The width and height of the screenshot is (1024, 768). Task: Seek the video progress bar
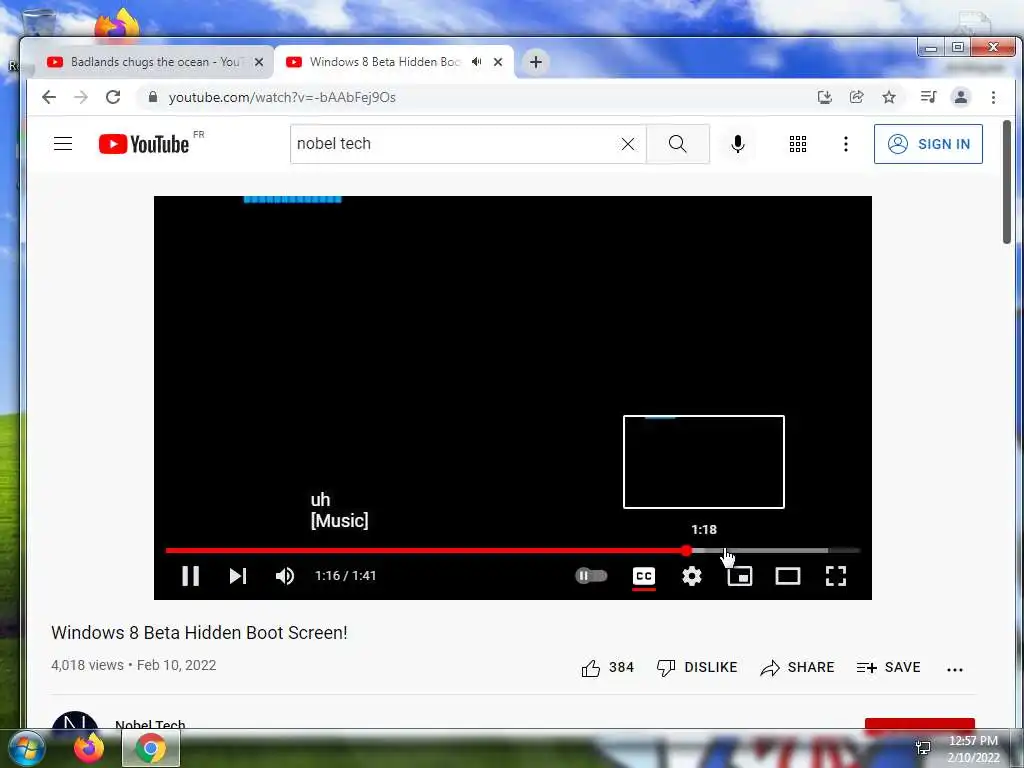[513, 551]
